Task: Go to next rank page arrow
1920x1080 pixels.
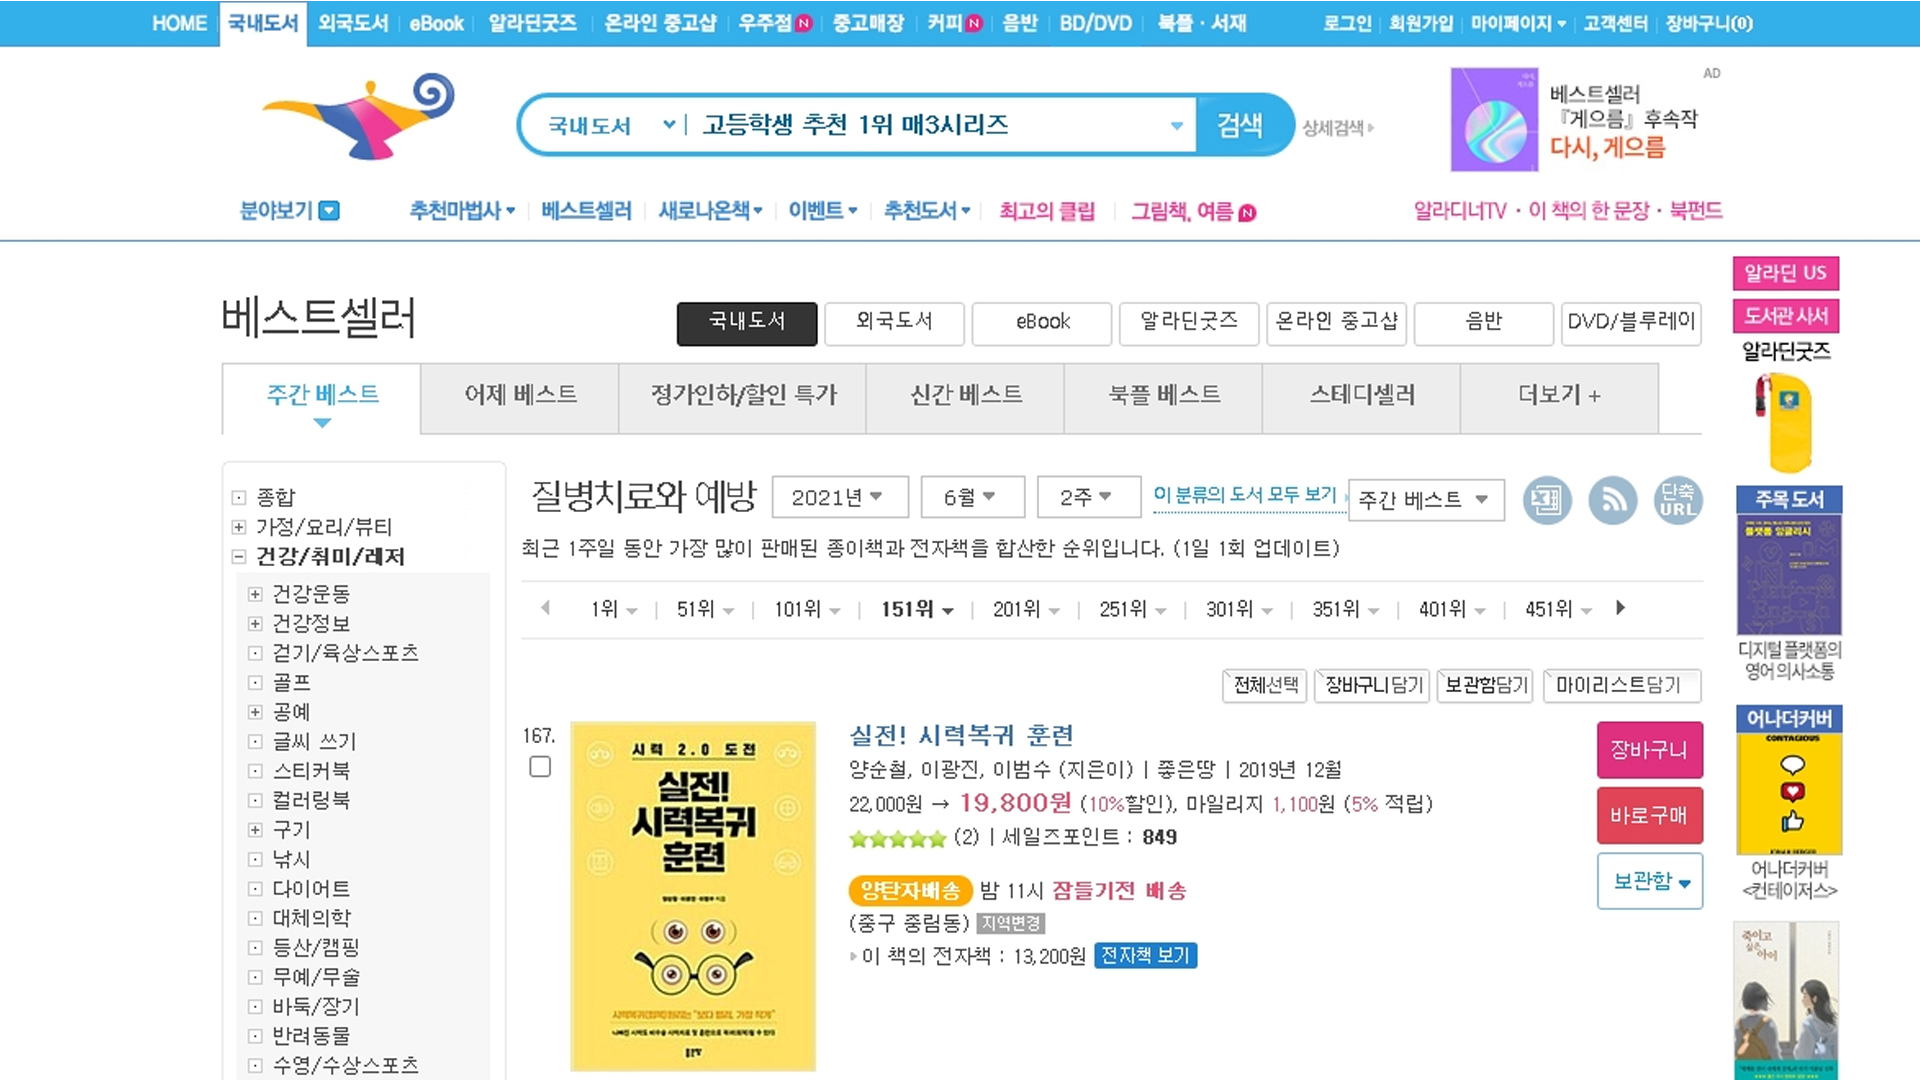Action: (x=1620, y=608)
